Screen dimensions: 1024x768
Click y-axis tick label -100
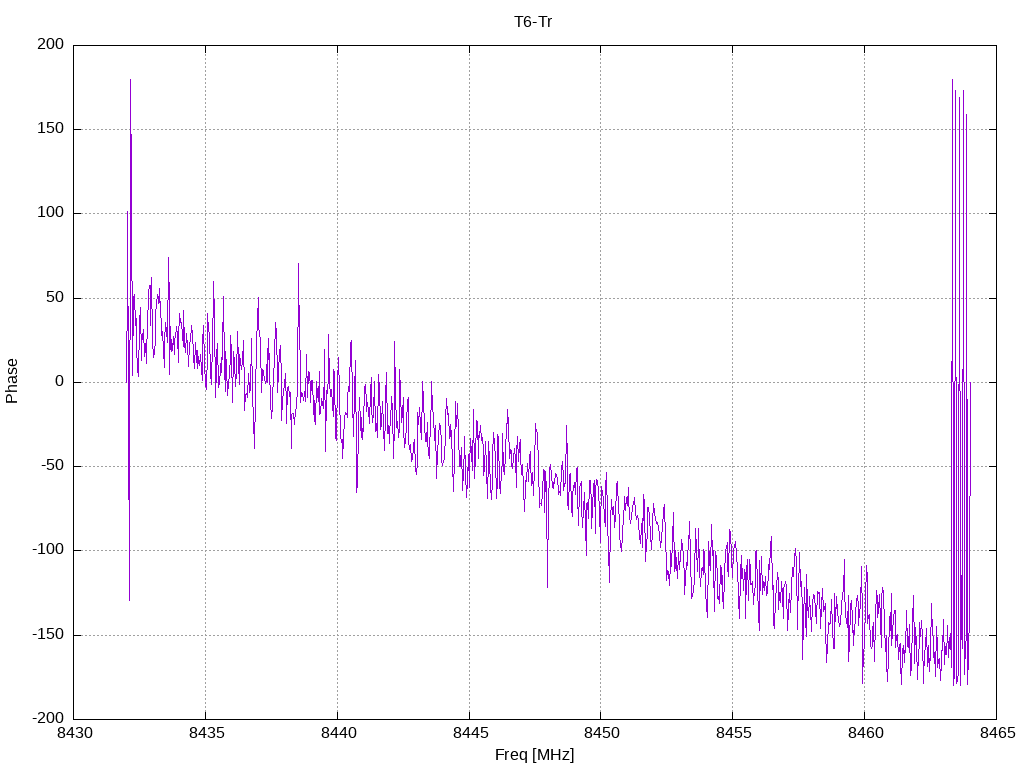[x=48, y=550]
